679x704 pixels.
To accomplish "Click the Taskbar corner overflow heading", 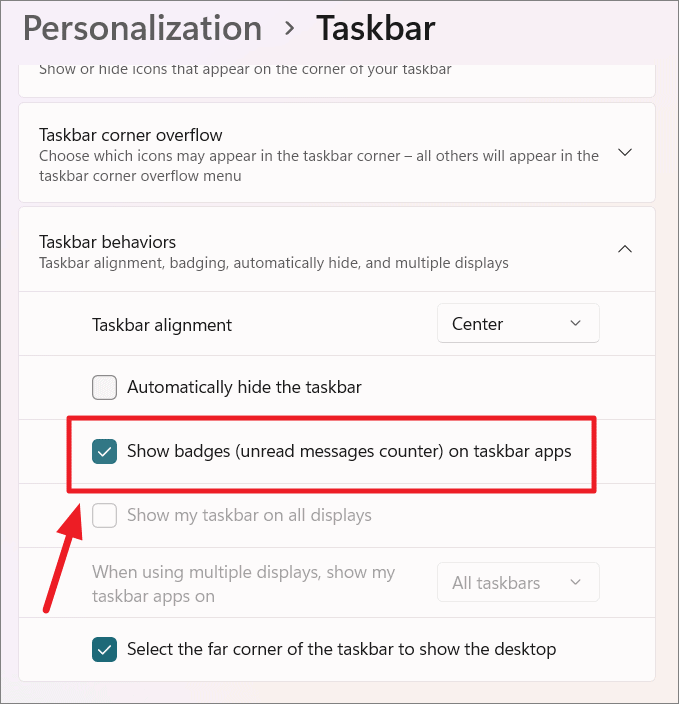I will click(131, 135).
